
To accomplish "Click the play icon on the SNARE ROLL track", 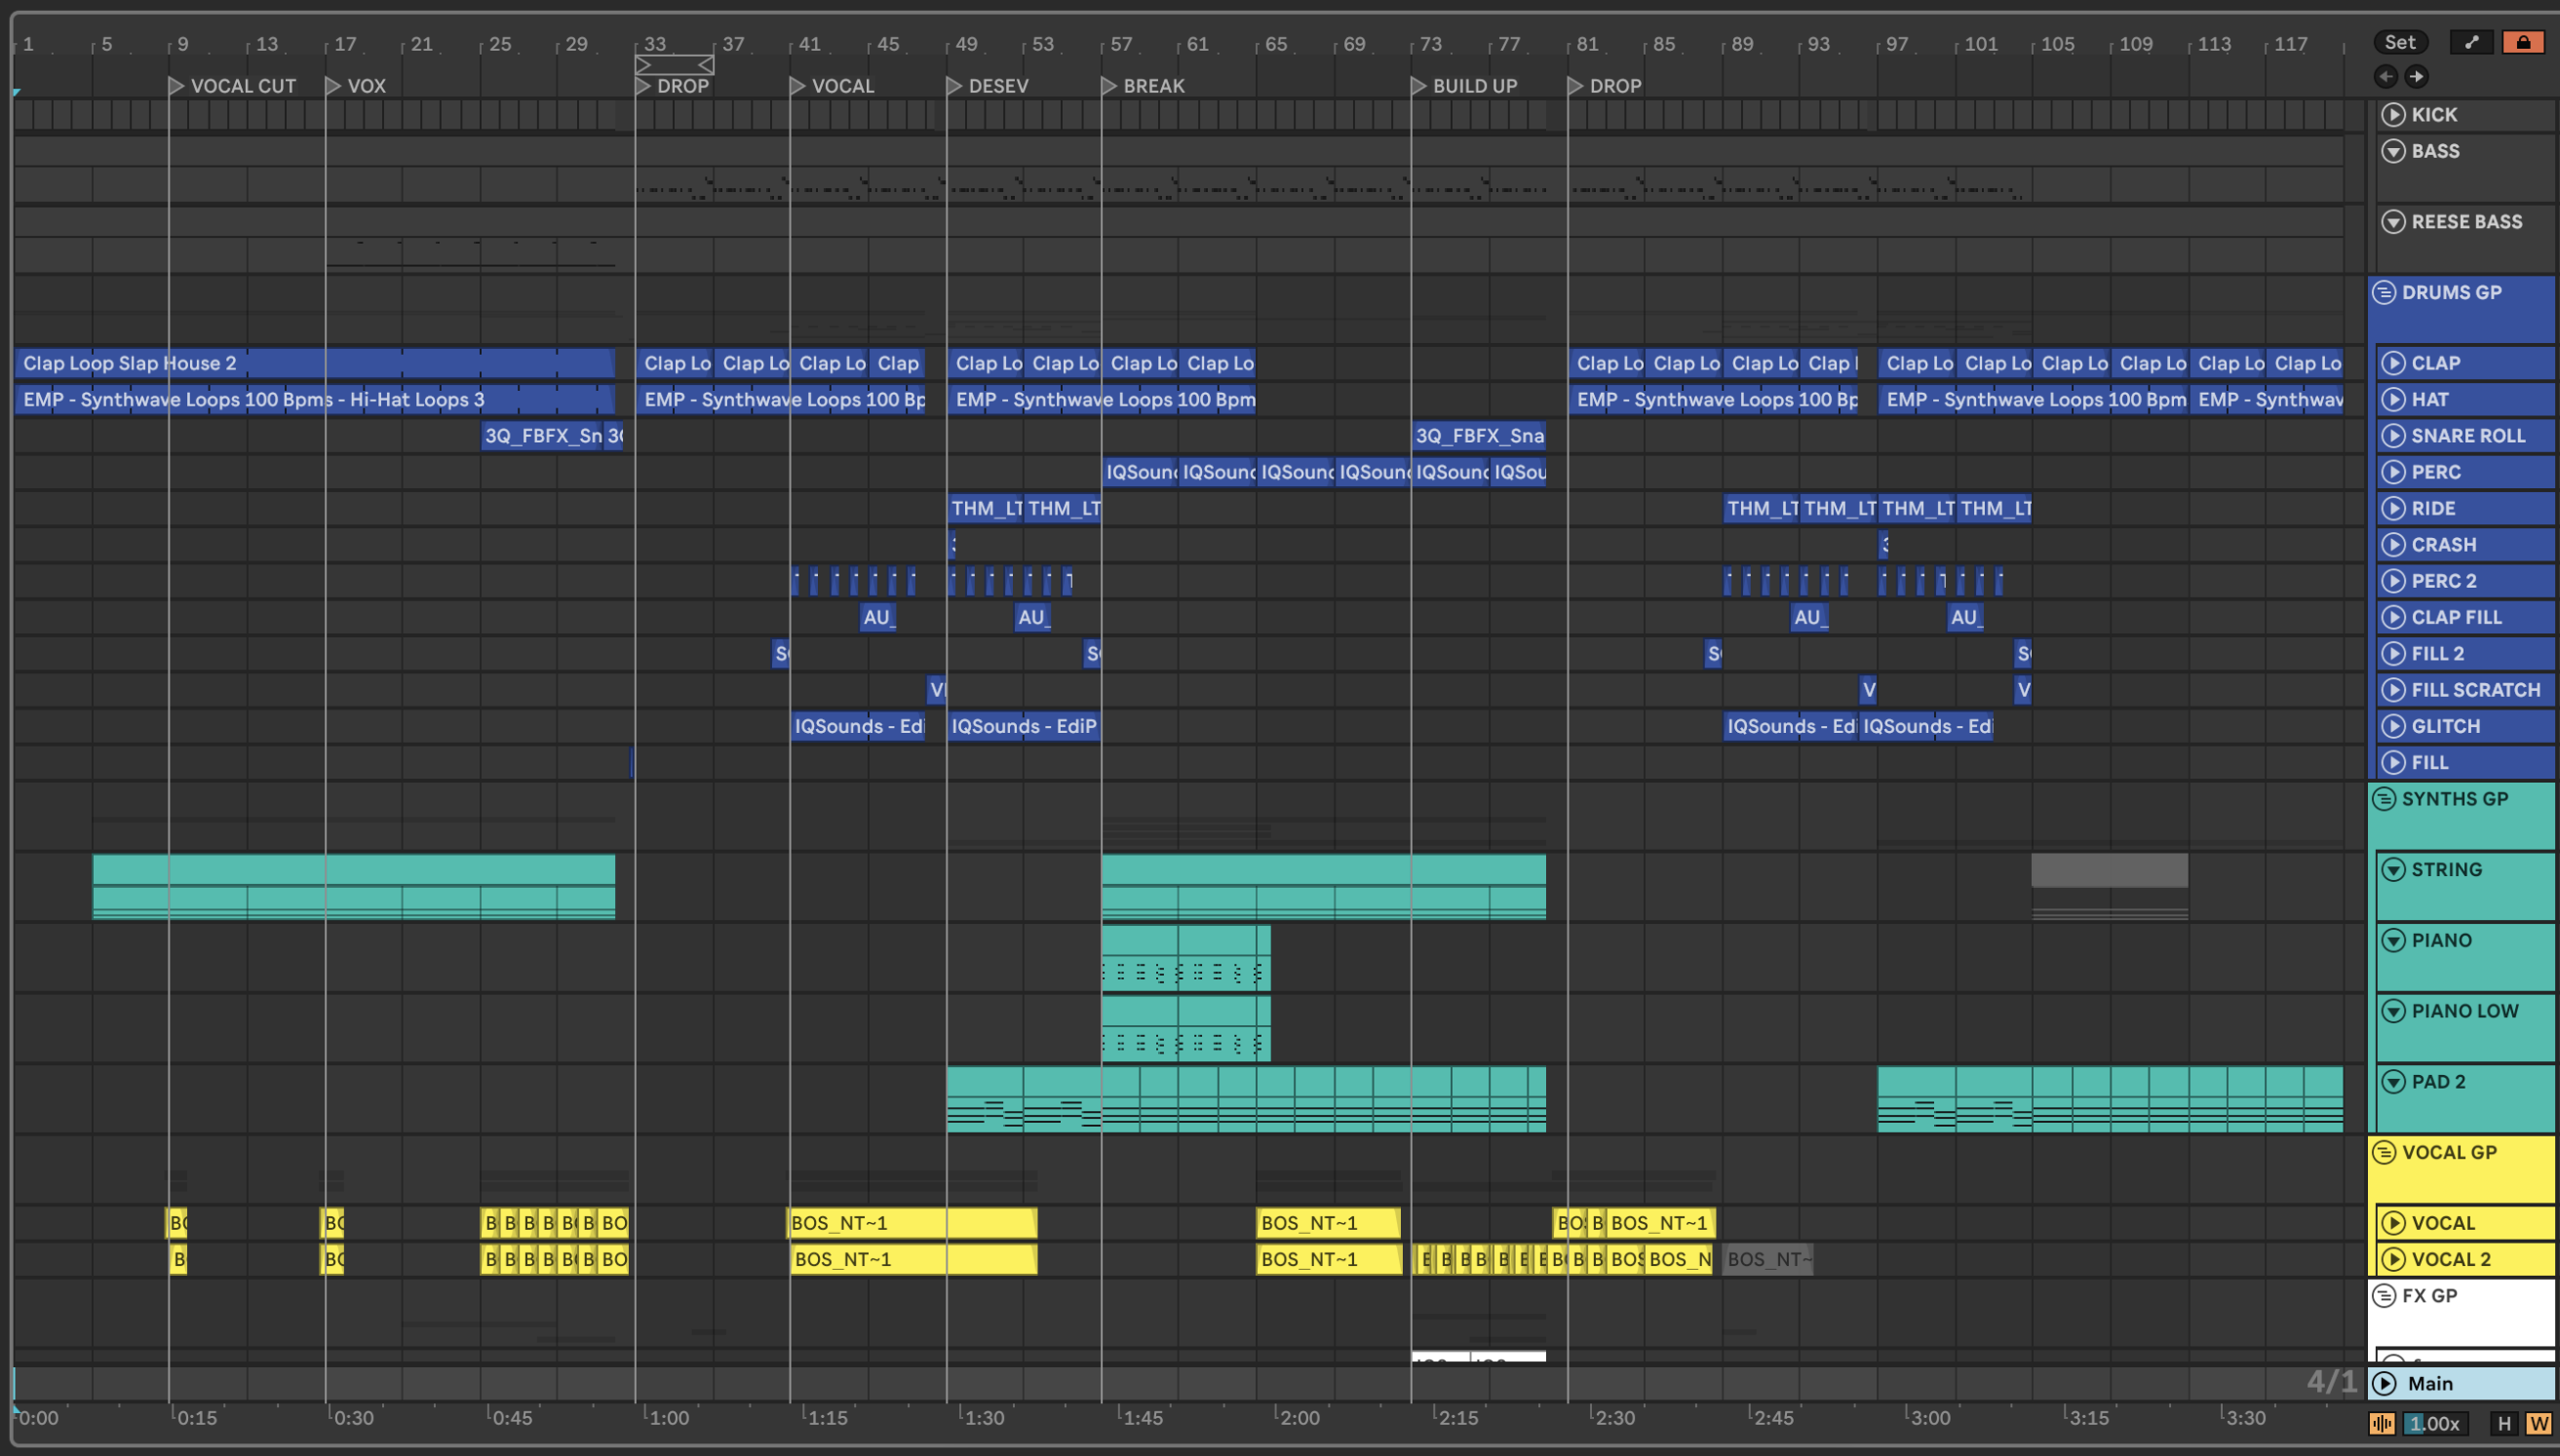I will (2393, 435).
